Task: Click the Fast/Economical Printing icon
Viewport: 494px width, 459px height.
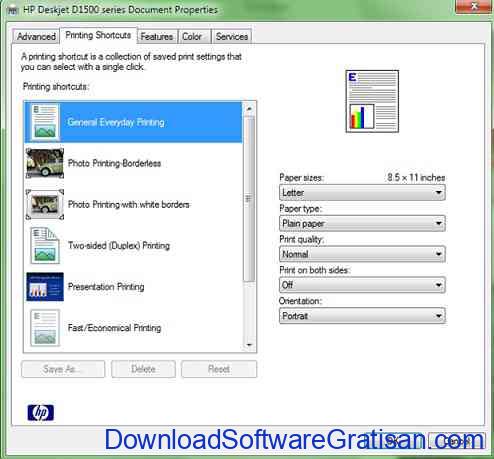Action: click(45, 328)
